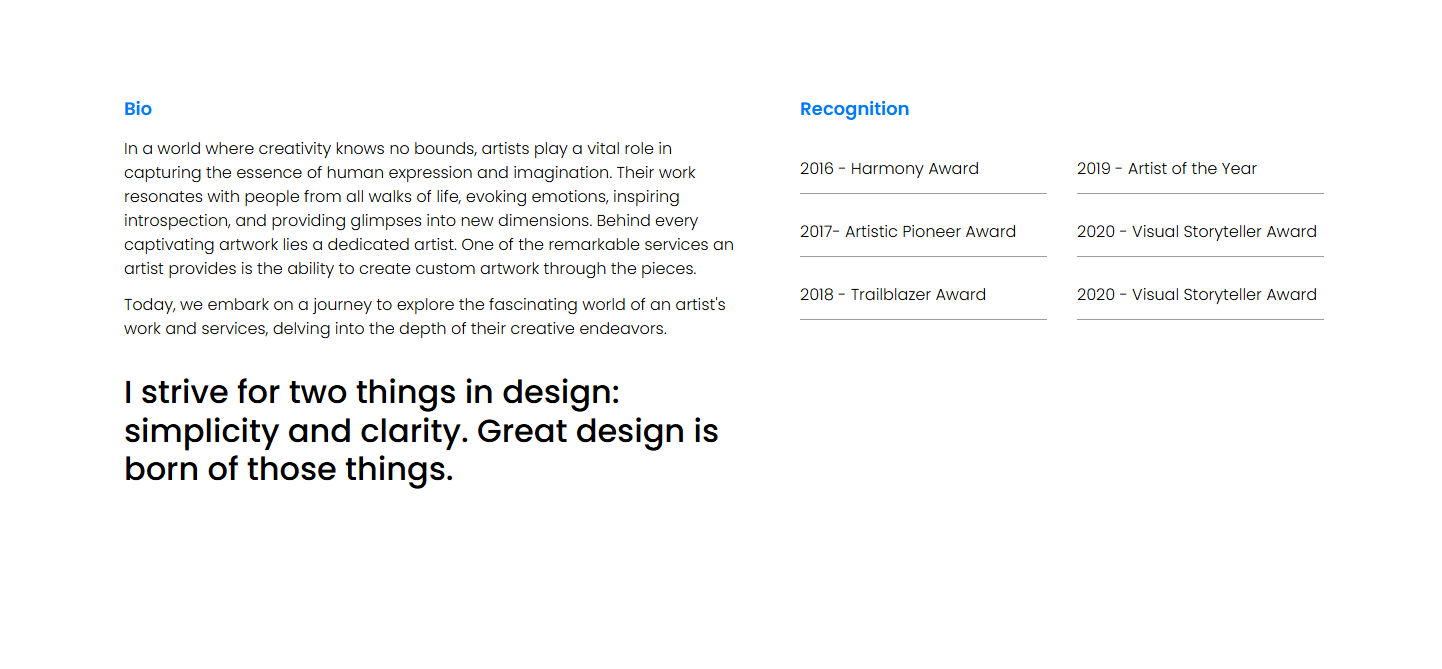The height and width of the screenshot is (669, 1442).
Task: Click the divider line under Harmony Award
Action: 923,193
